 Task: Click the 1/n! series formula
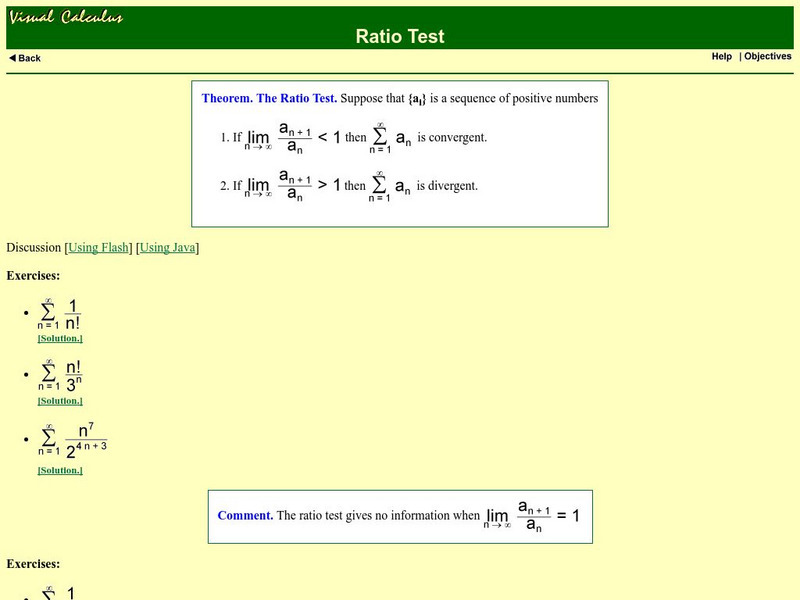point(59,314)
